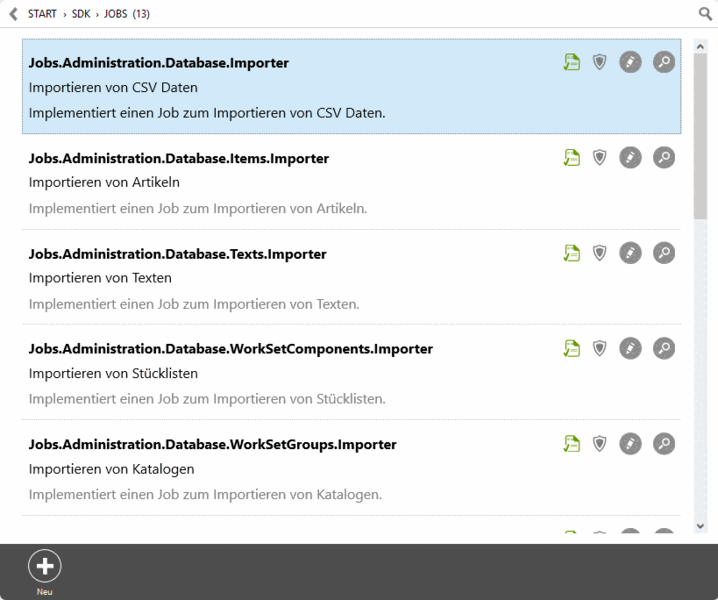Click the scrollbar down arrow
The height and width of the screenshot is (600, 718).
click(x=700, y=526)
